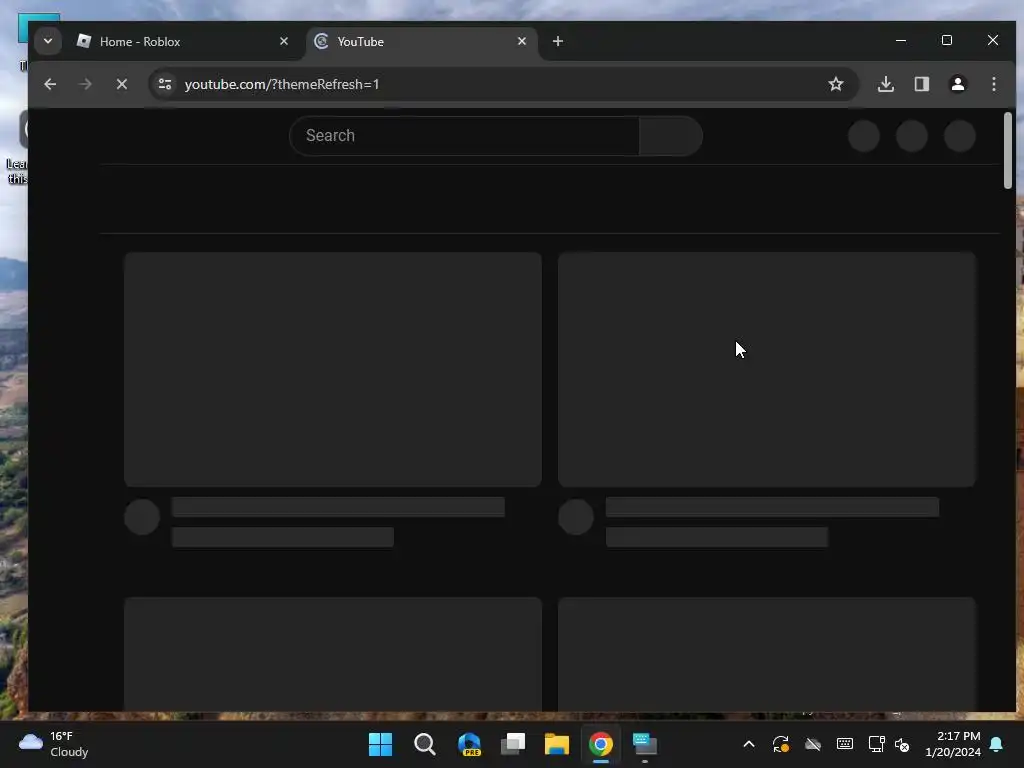The image size is (1024, 768).
Task: Open Chrome three-dot menu
Action: [x=993, y=84]
